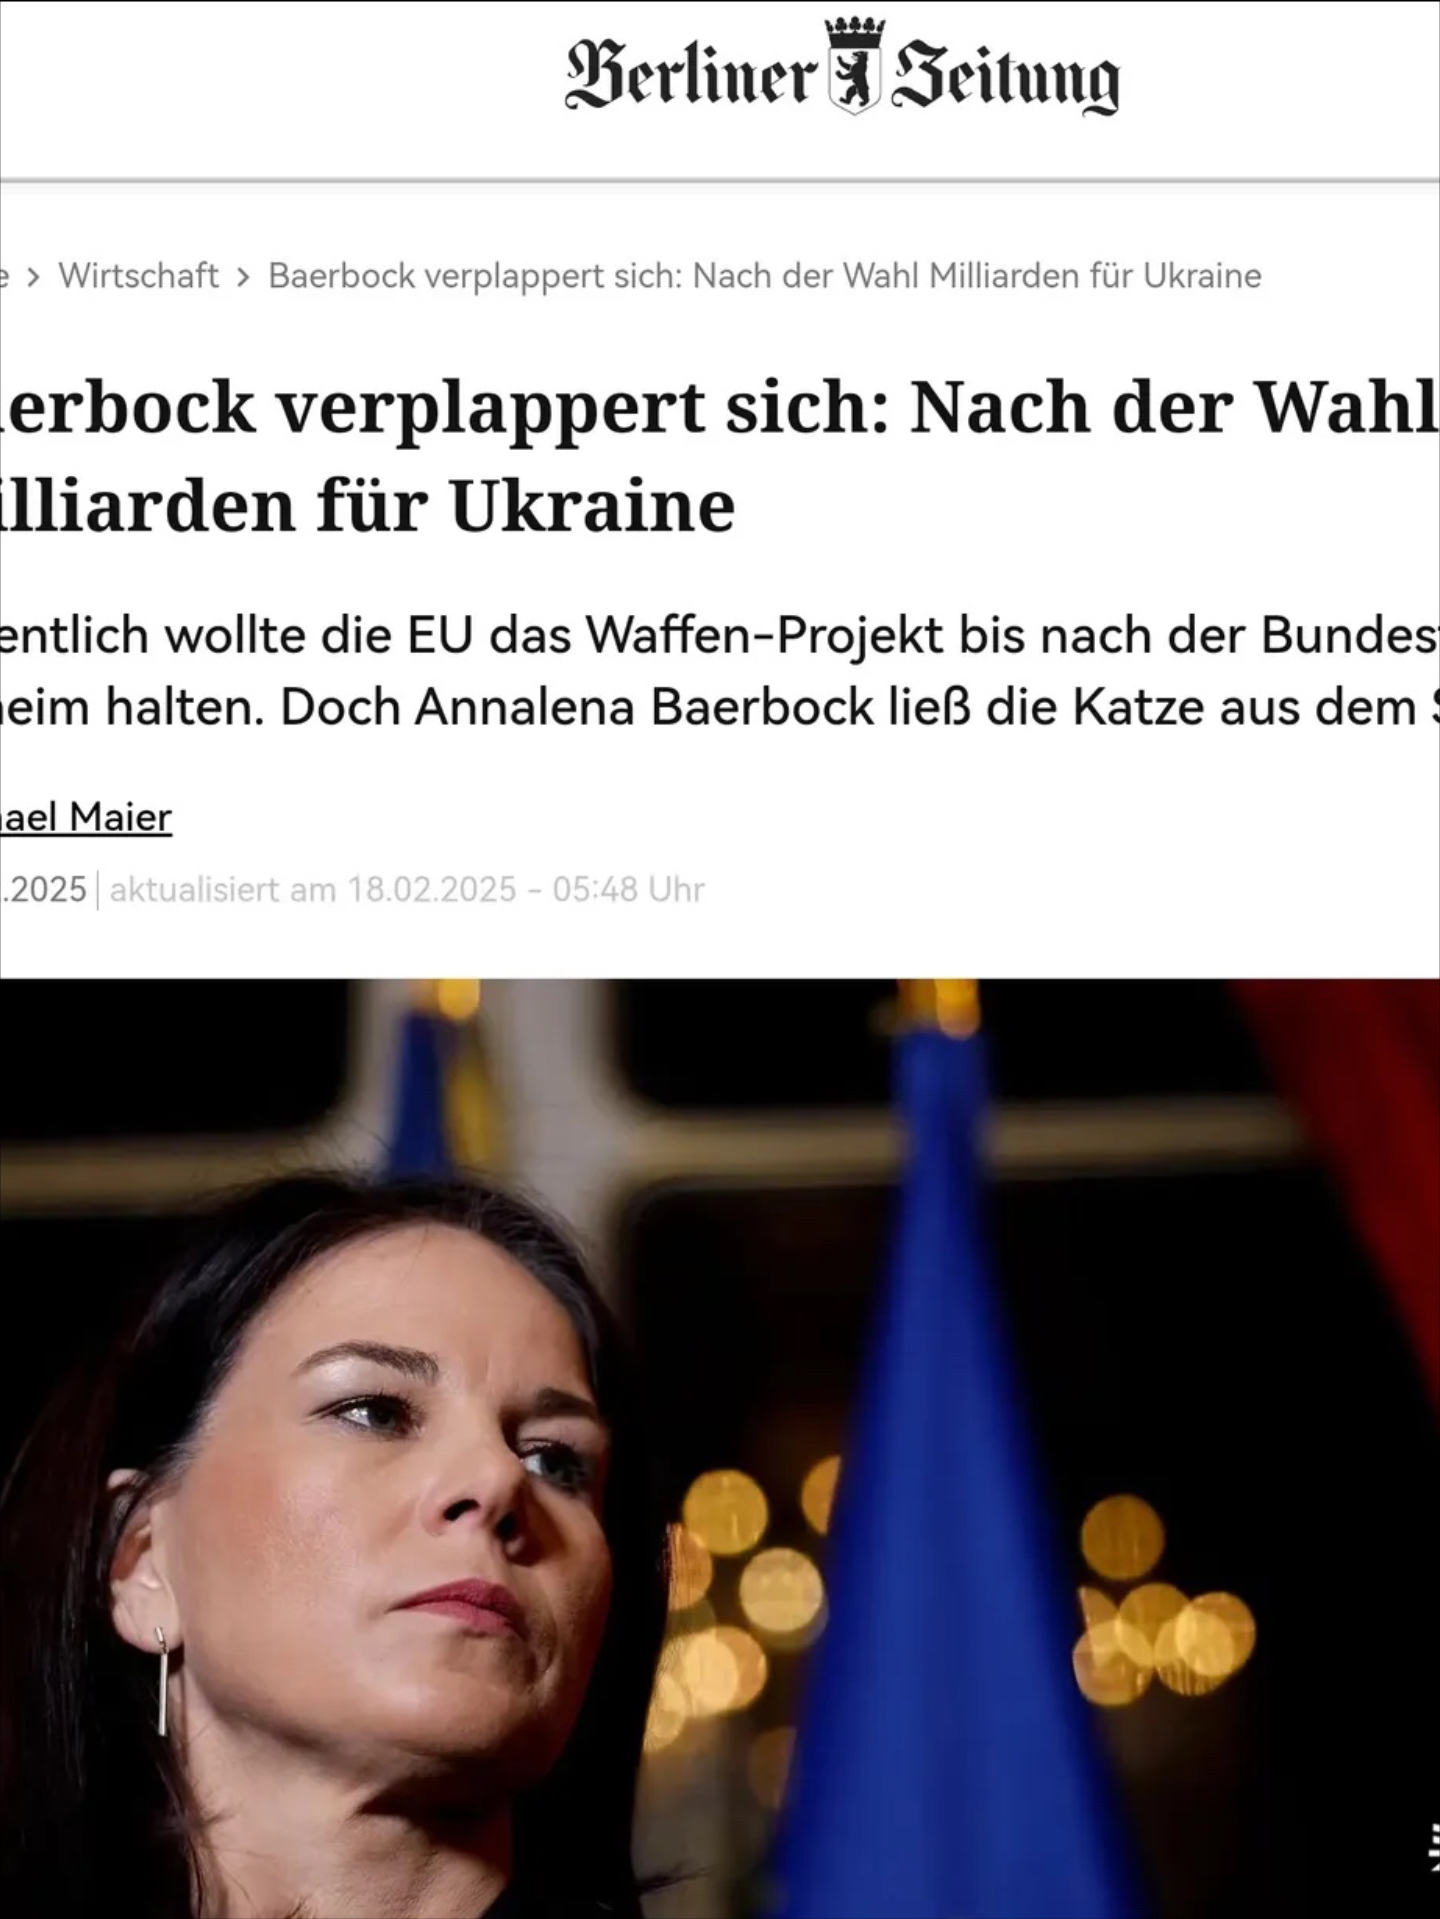Click the 'Milliarden für Ukraine' headline line
The height and width of the screenshot is (1919, 1440).
[368, 506]
